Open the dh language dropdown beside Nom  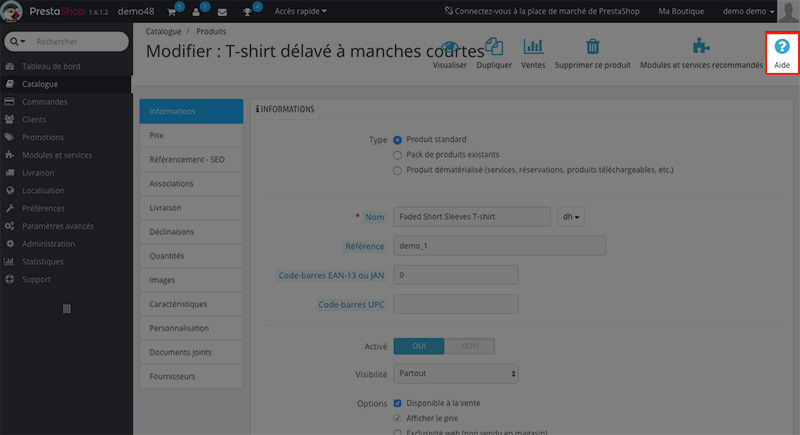(x=571, y=217)
